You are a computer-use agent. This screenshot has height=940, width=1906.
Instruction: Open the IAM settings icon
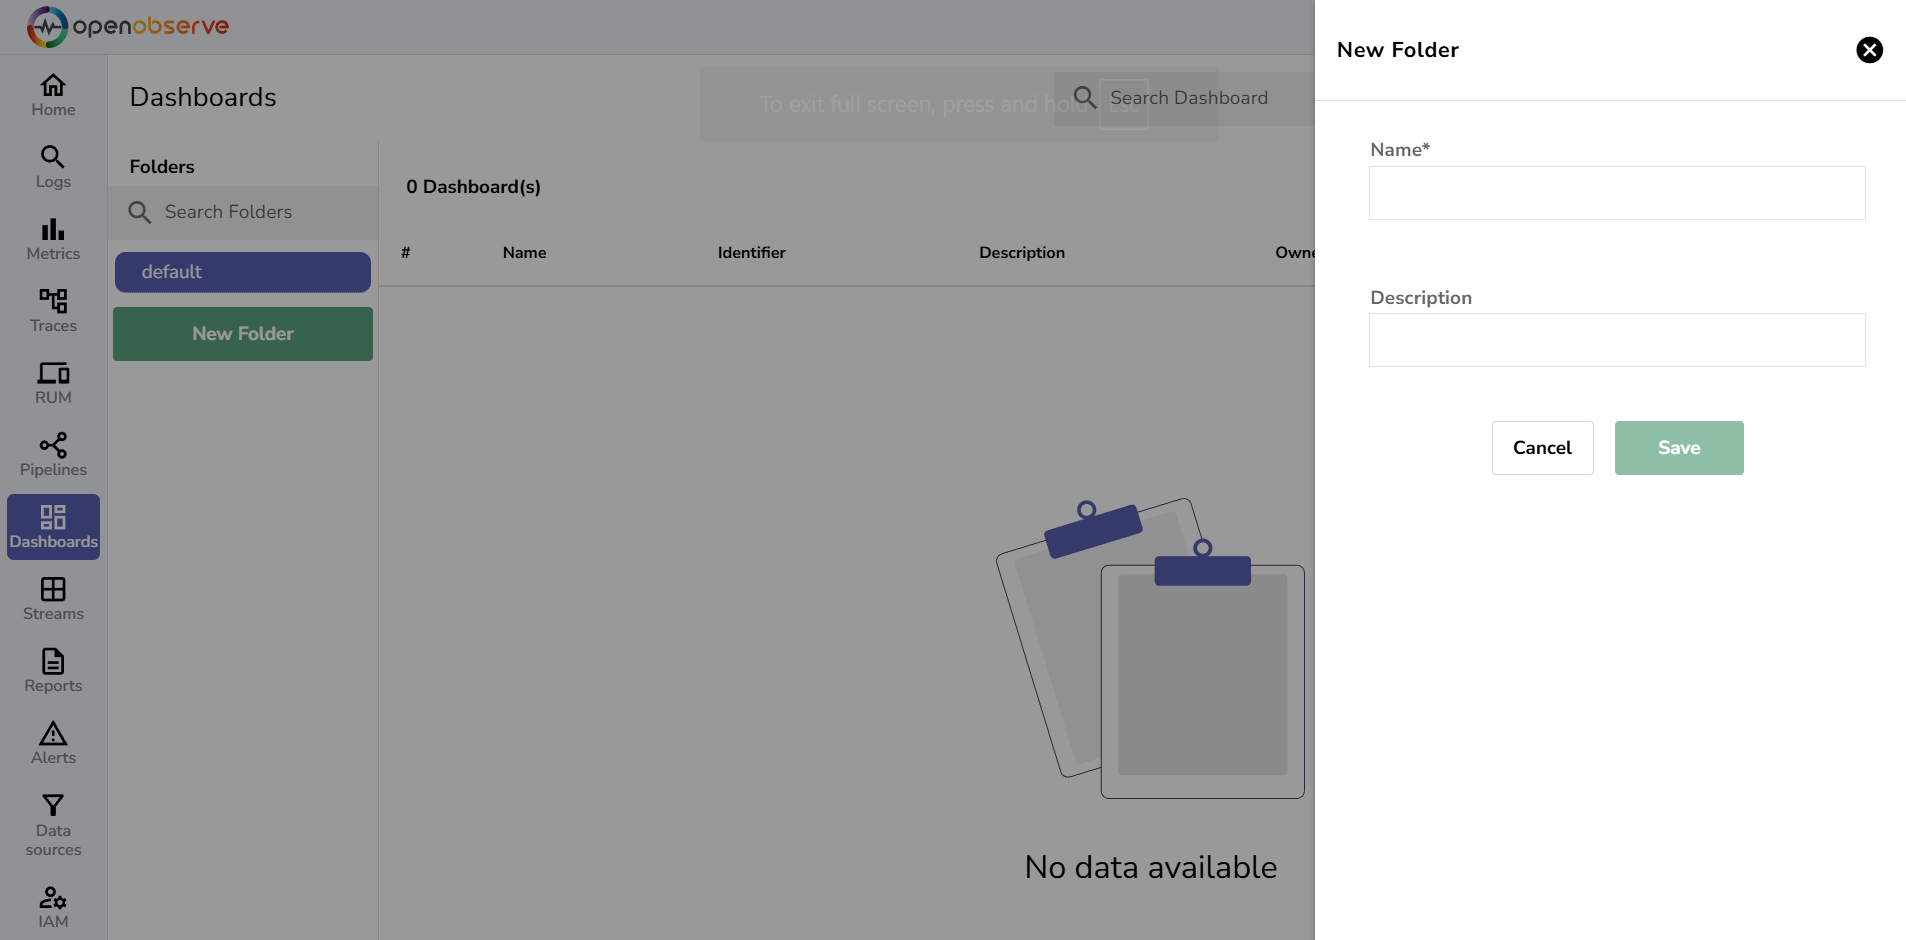[52, 899]
